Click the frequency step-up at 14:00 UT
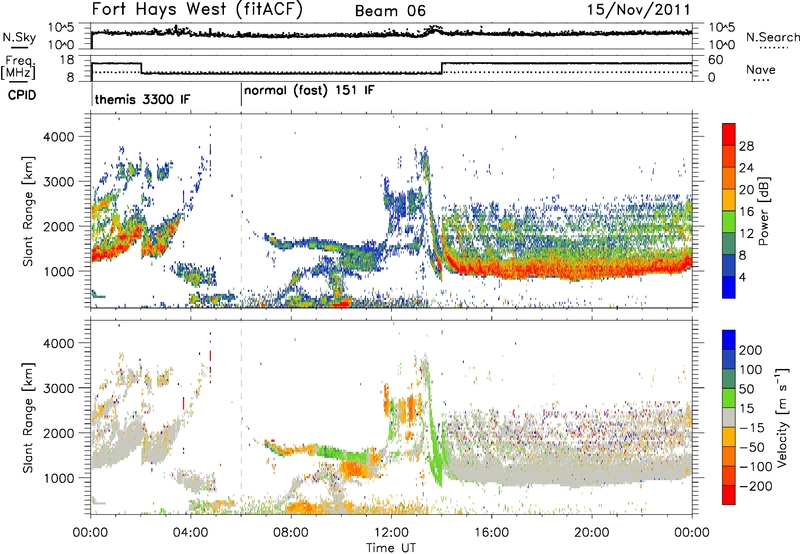This screenshot has height=554, width=800. 442,68
